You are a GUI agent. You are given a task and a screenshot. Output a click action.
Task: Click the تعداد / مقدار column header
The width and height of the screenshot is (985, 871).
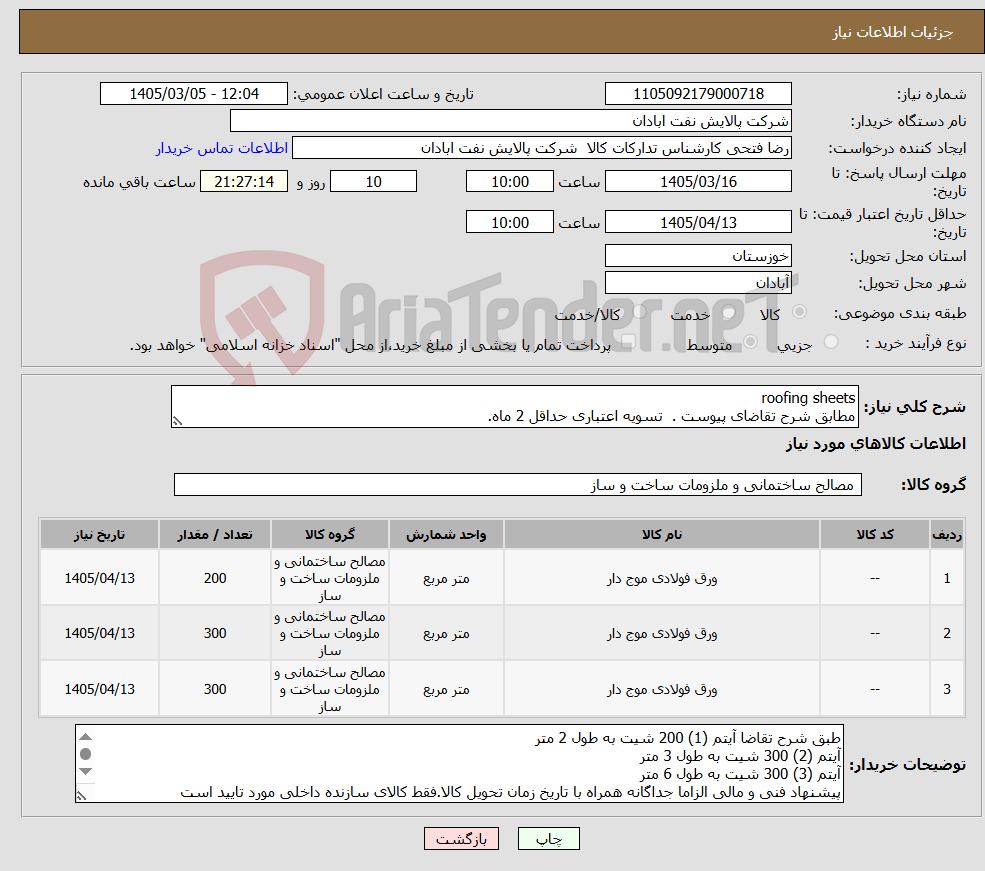pos(215,534)
